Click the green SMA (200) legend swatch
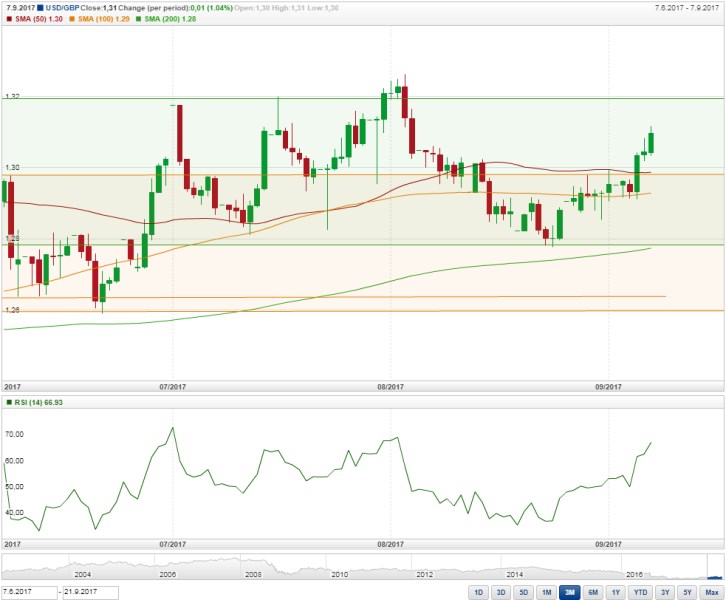The height and width of the screenshot is (600, 726). click(x=138, y=19)
